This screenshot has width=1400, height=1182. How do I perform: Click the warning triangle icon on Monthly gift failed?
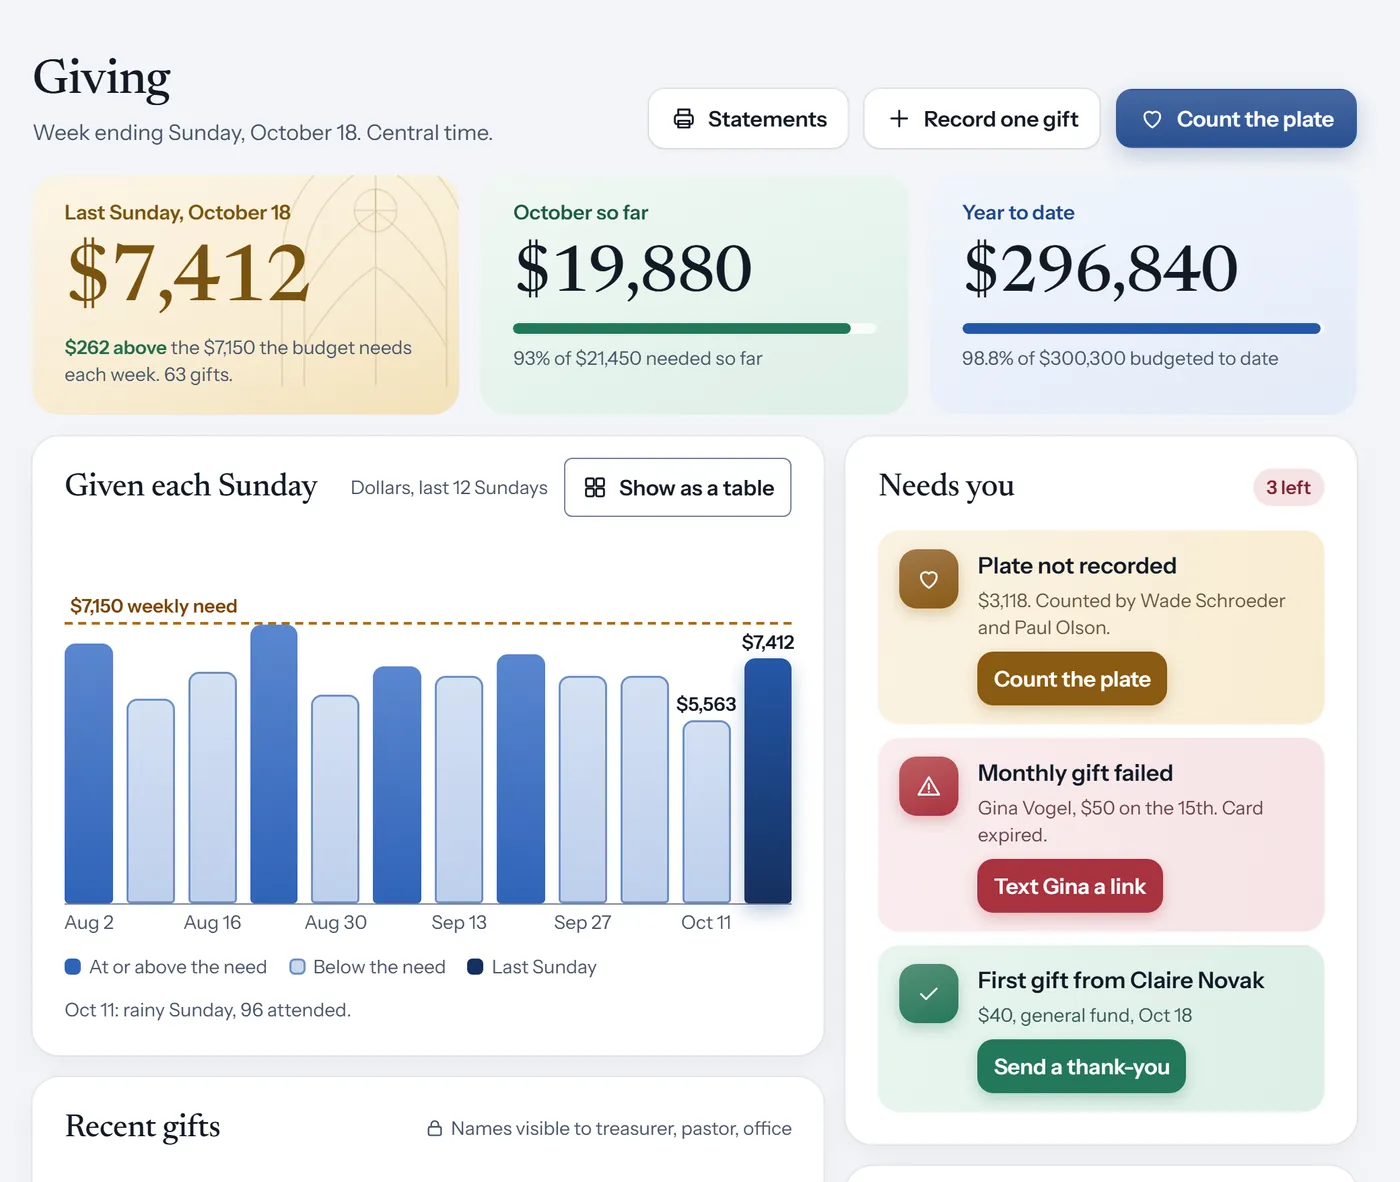point(929,787)
